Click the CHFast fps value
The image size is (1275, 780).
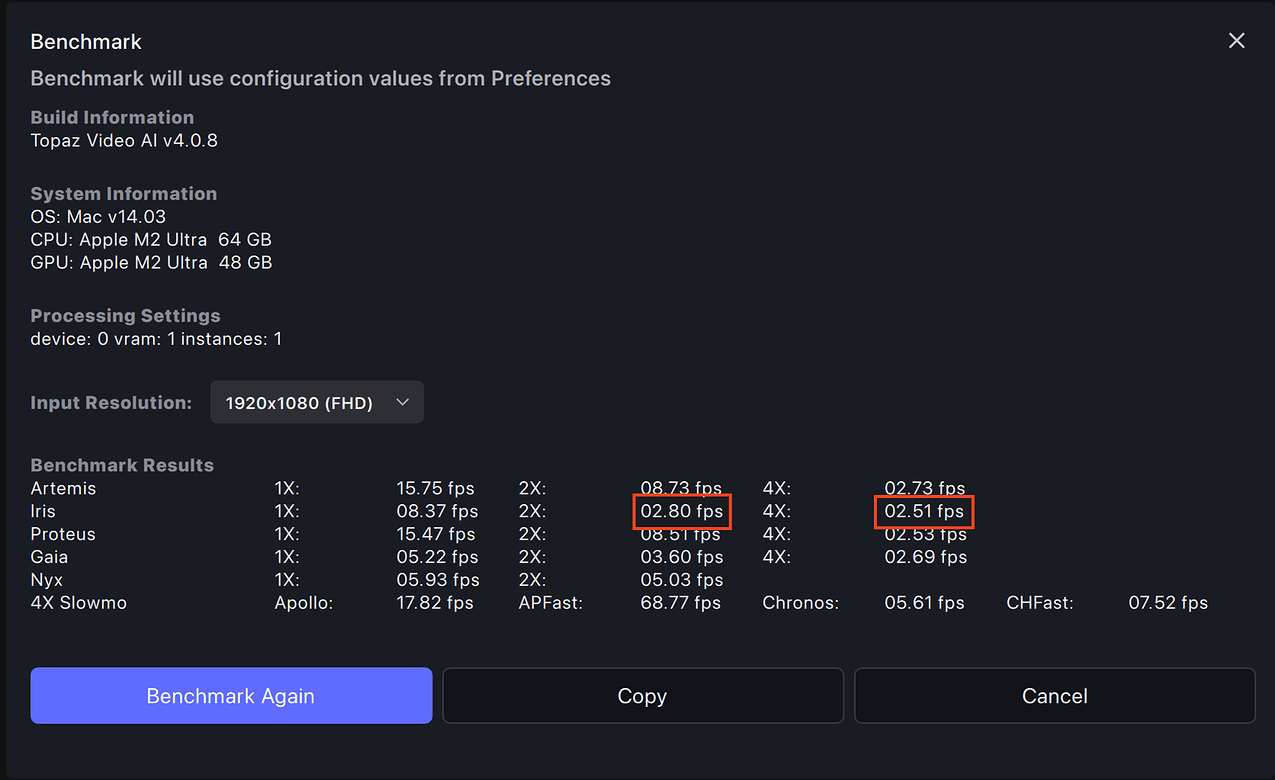pyautogui.click(x=1167, y=602)
